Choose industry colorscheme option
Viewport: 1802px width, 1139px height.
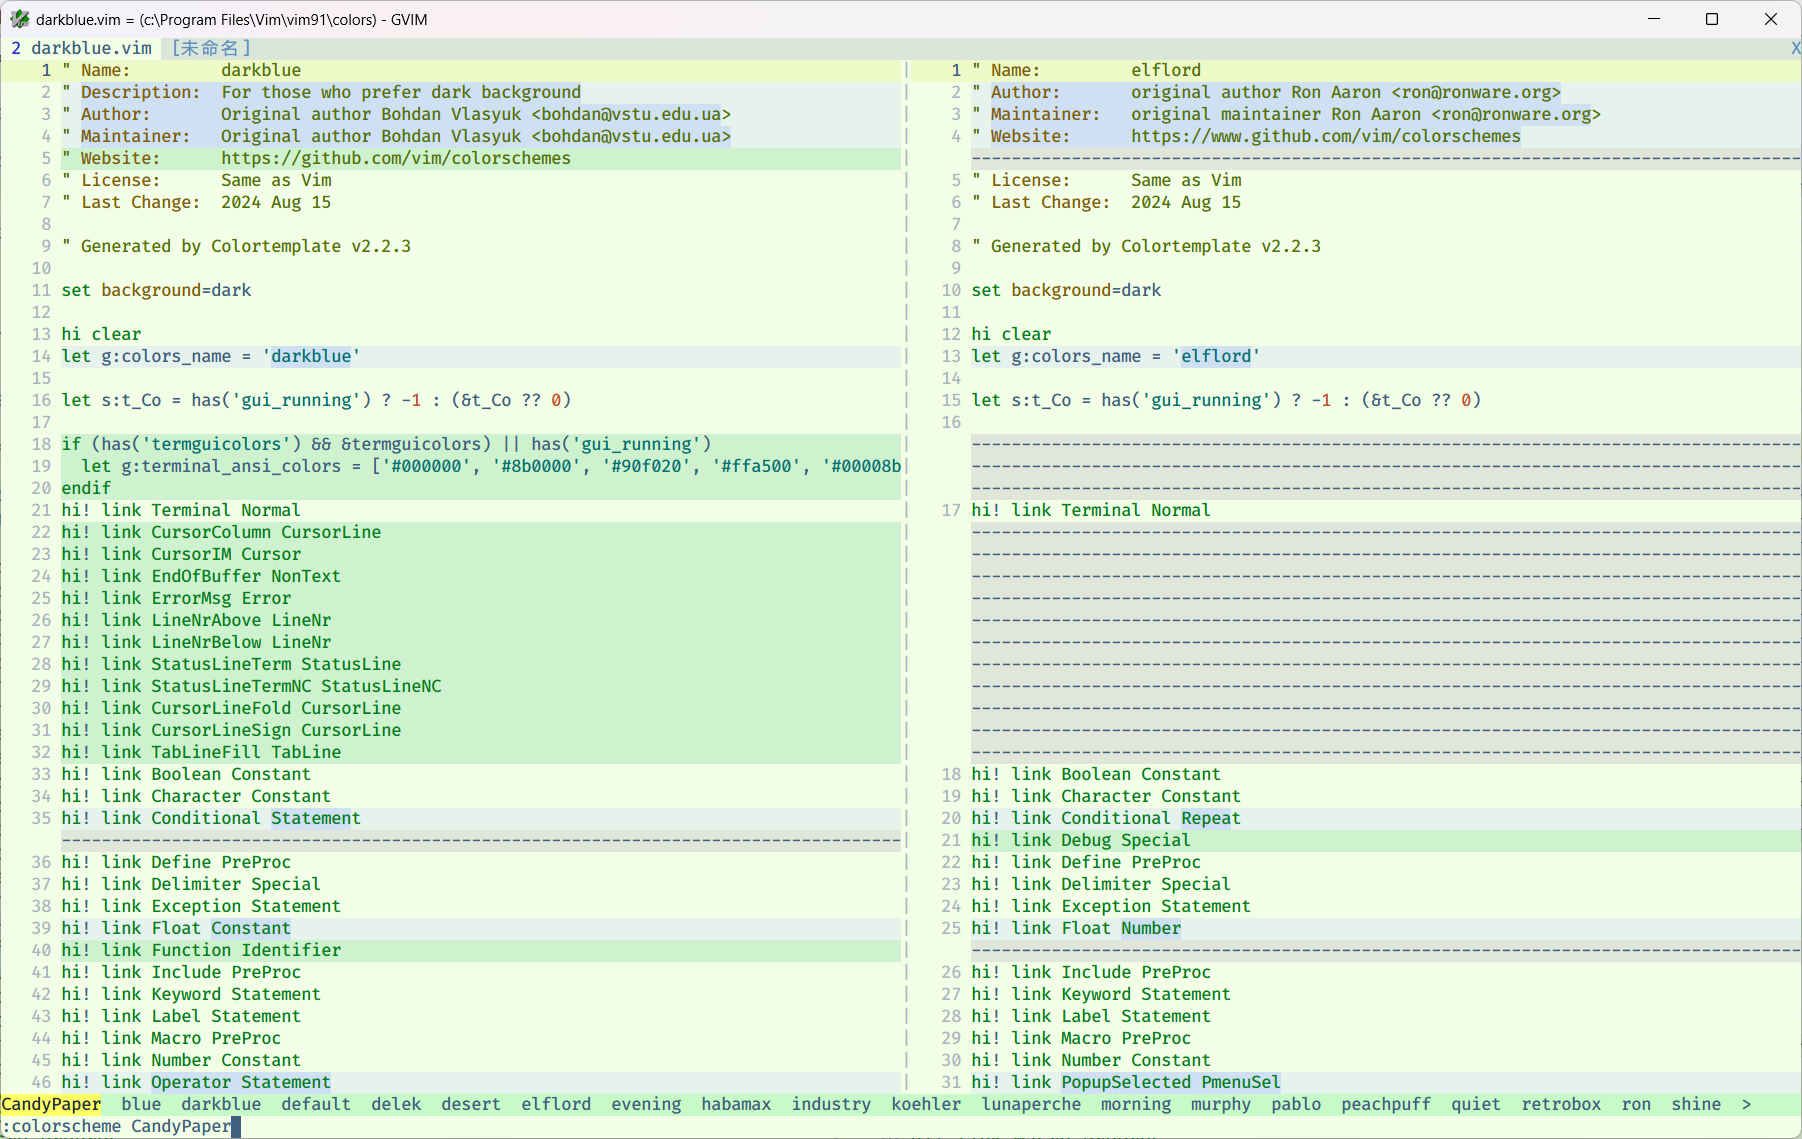831,1104
